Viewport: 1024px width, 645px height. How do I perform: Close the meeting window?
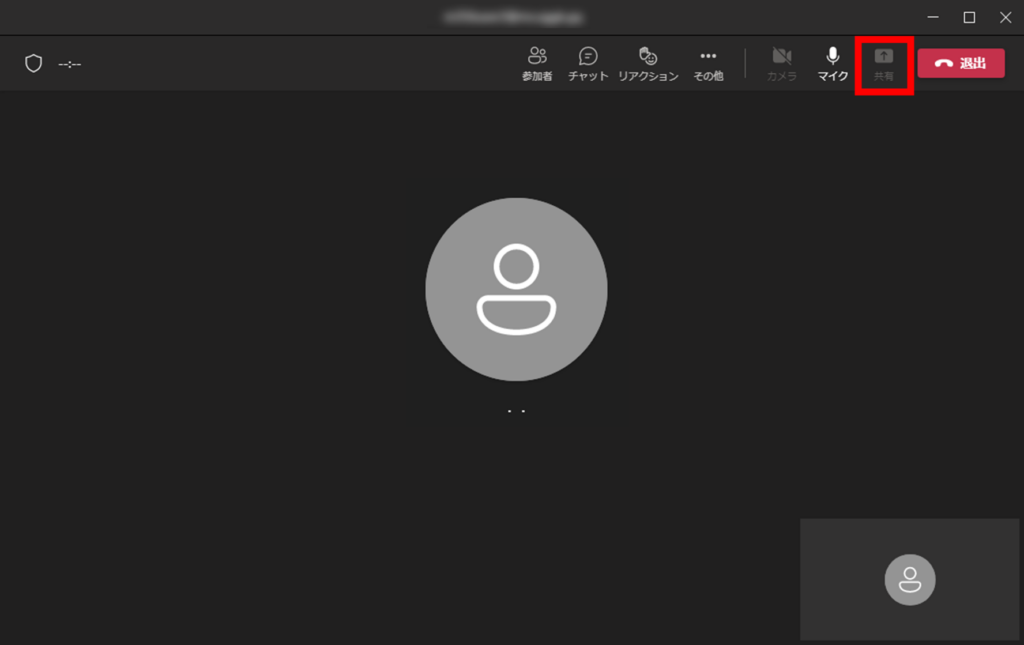point(1005,17)
